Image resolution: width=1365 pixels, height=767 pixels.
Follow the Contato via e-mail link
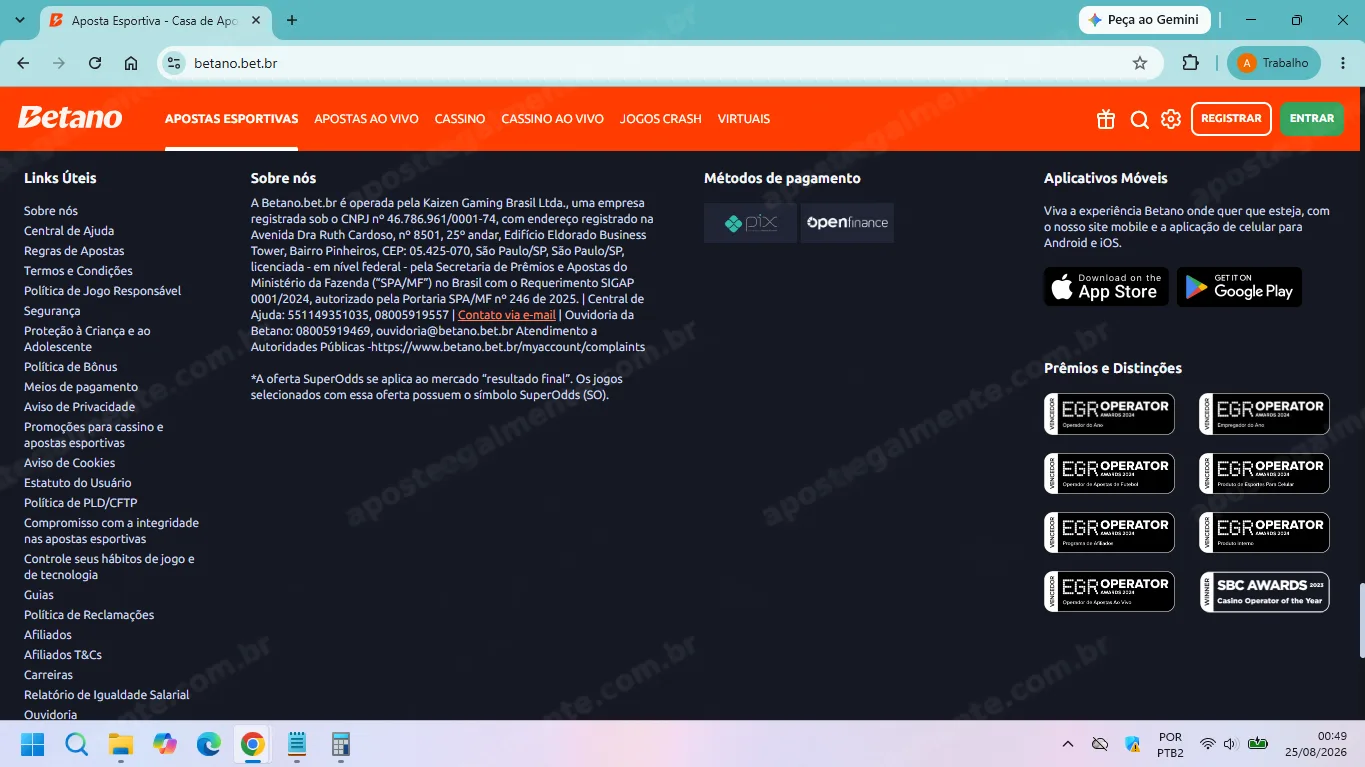507,315
